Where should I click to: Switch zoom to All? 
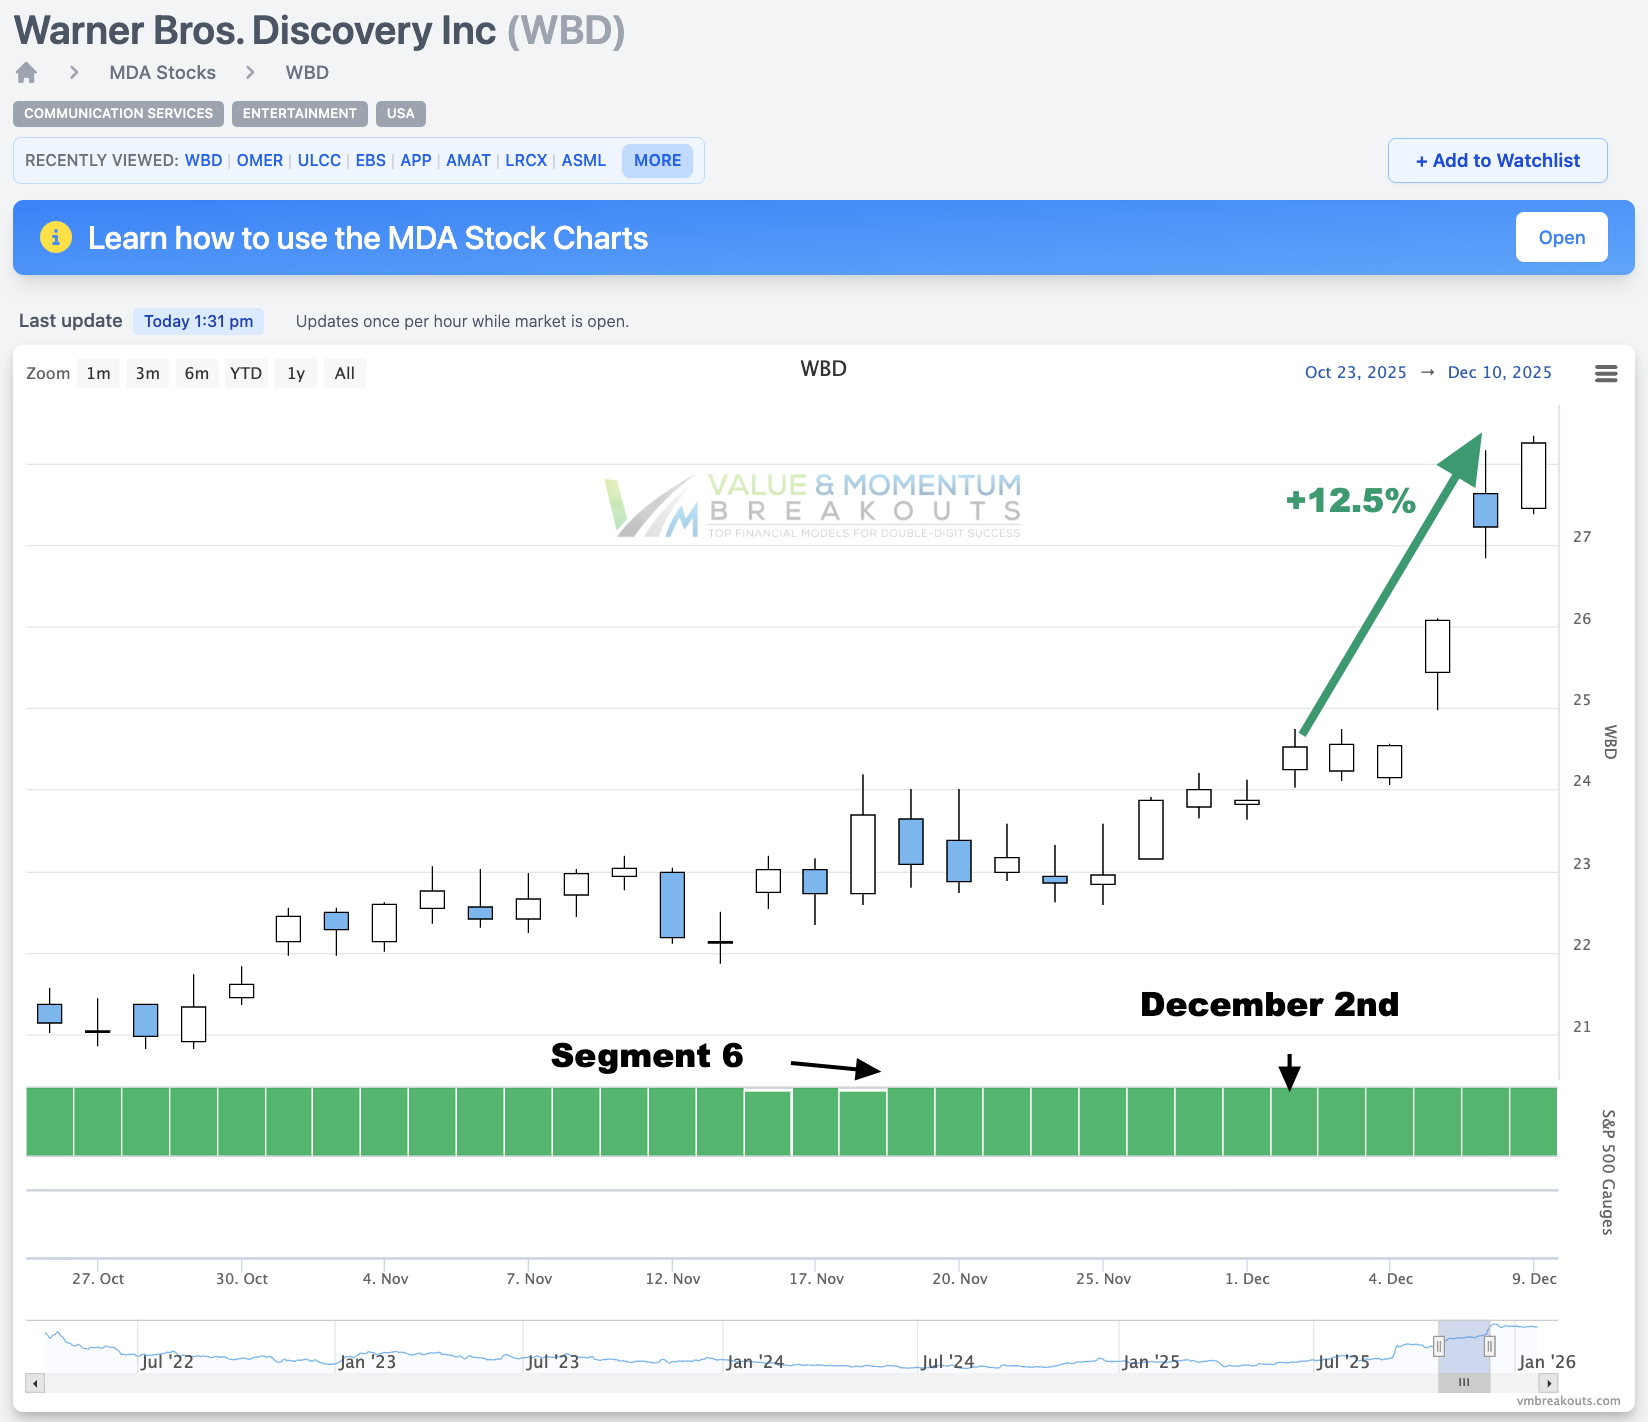pyautogui.click(x=344, y=373)
